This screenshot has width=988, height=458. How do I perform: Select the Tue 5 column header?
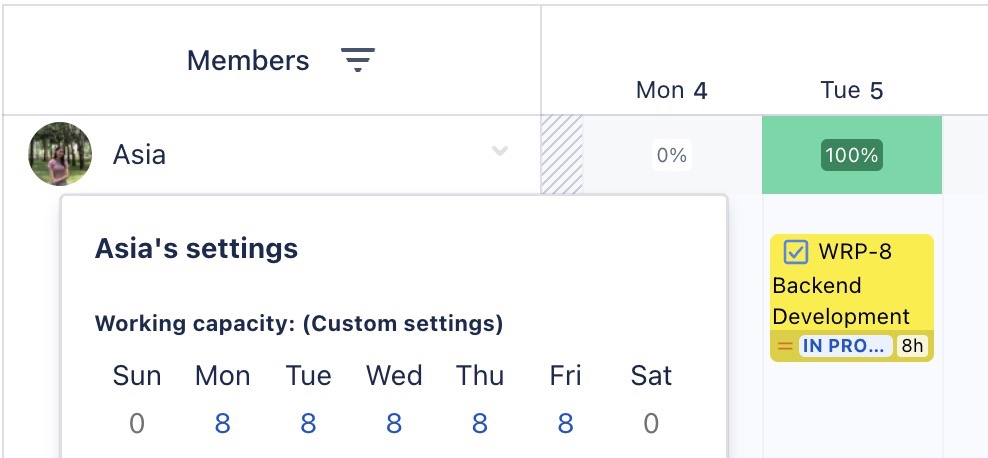click(852, 91)
